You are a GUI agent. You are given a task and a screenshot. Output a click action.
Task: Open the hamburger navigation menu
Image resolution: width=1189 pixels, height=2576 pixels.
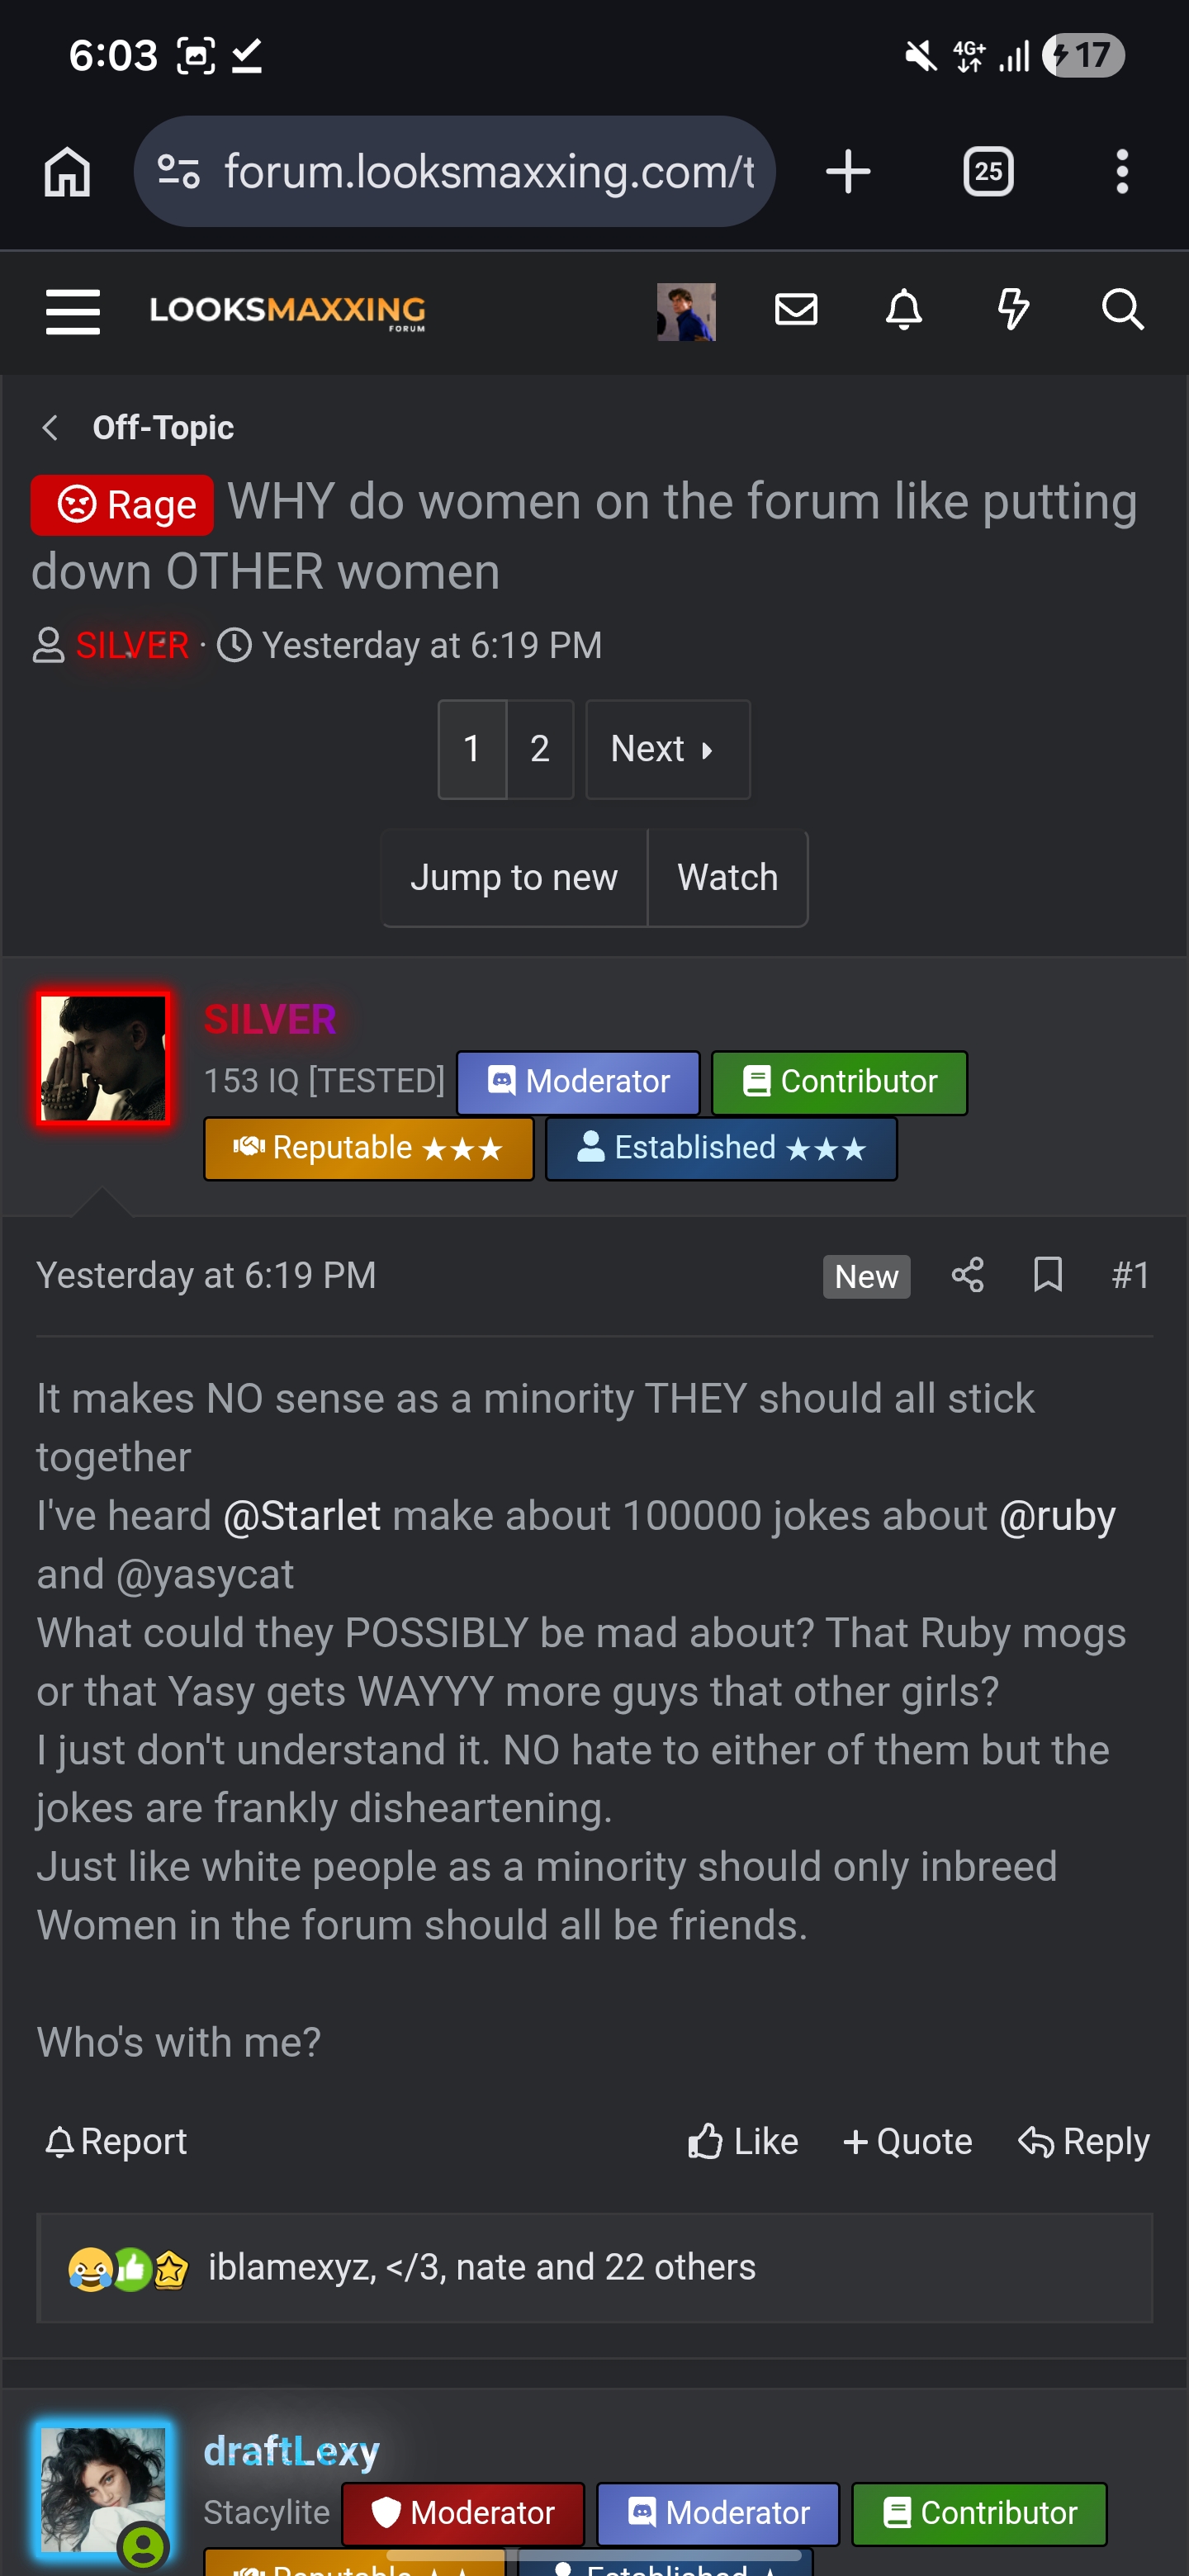point(73,311)
